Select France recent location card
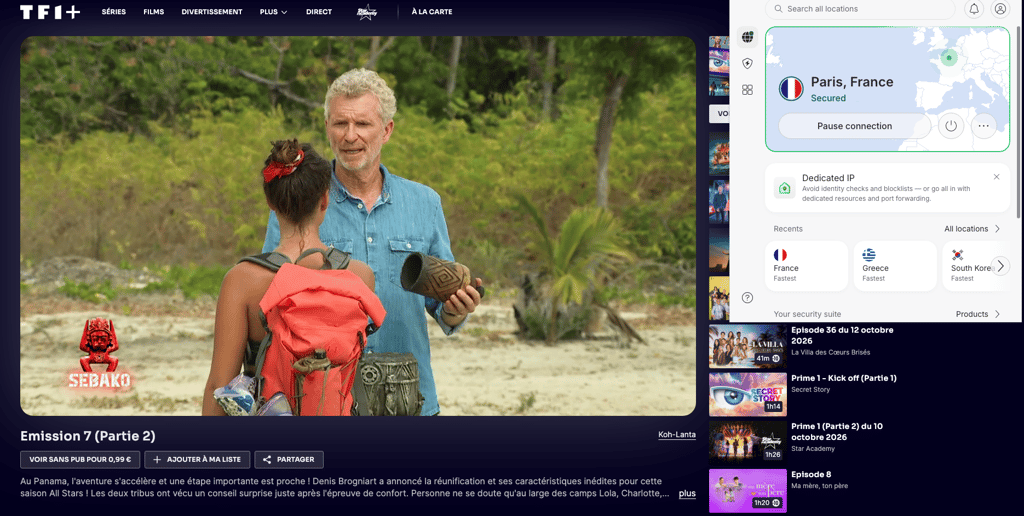Screen dimensions: 1024x516 pyautogui.click(x=806, y=266)
